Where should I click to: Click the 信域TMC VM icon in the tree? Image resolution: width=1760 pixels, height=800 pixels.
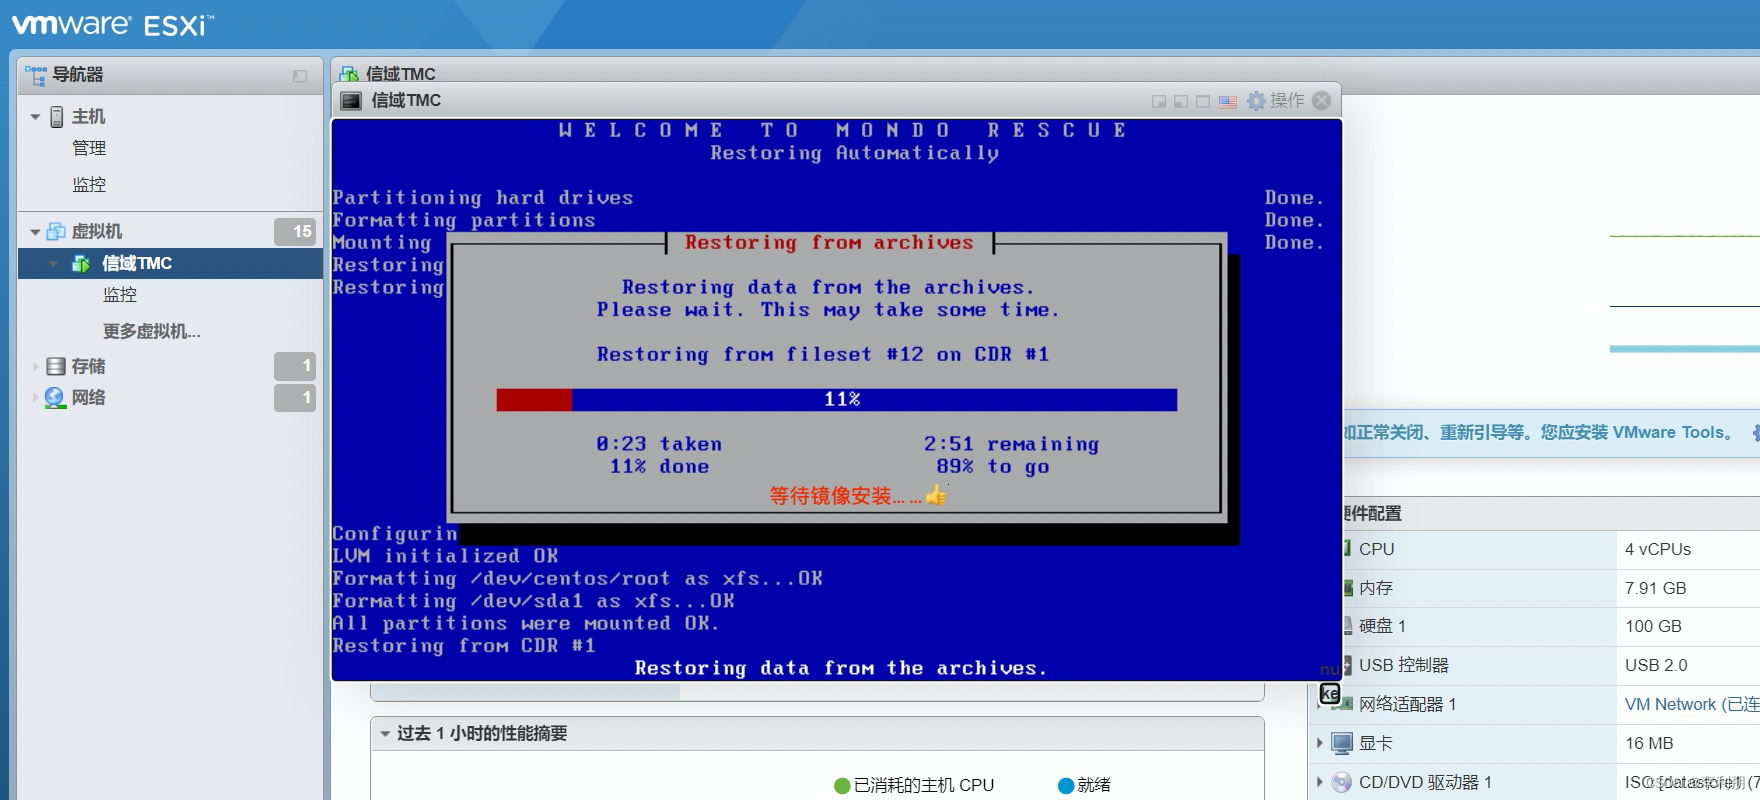point(81,264)
